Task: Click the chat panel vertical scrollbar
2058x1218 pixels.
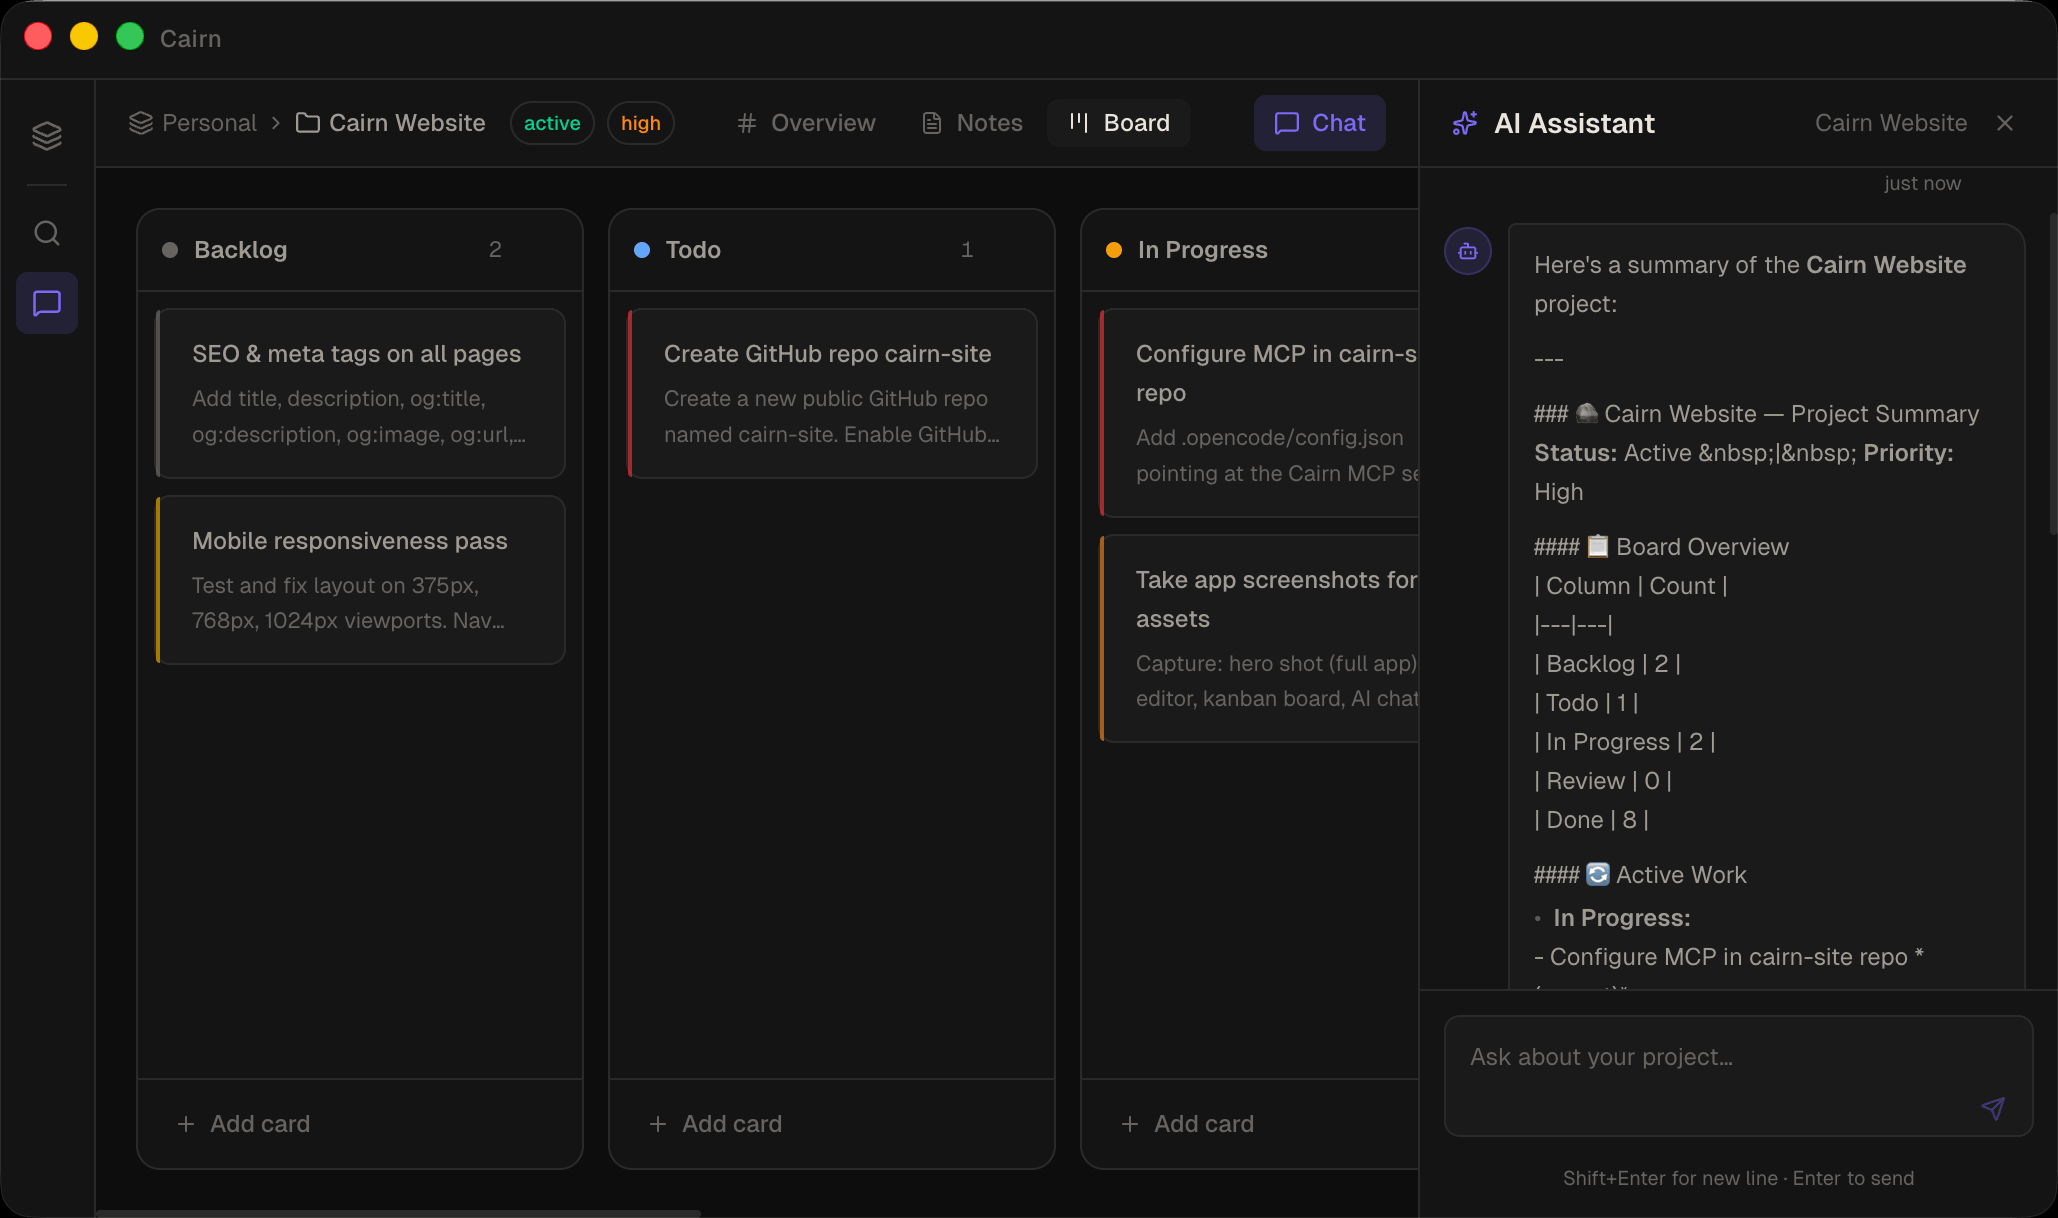Action: point(2052,374)
